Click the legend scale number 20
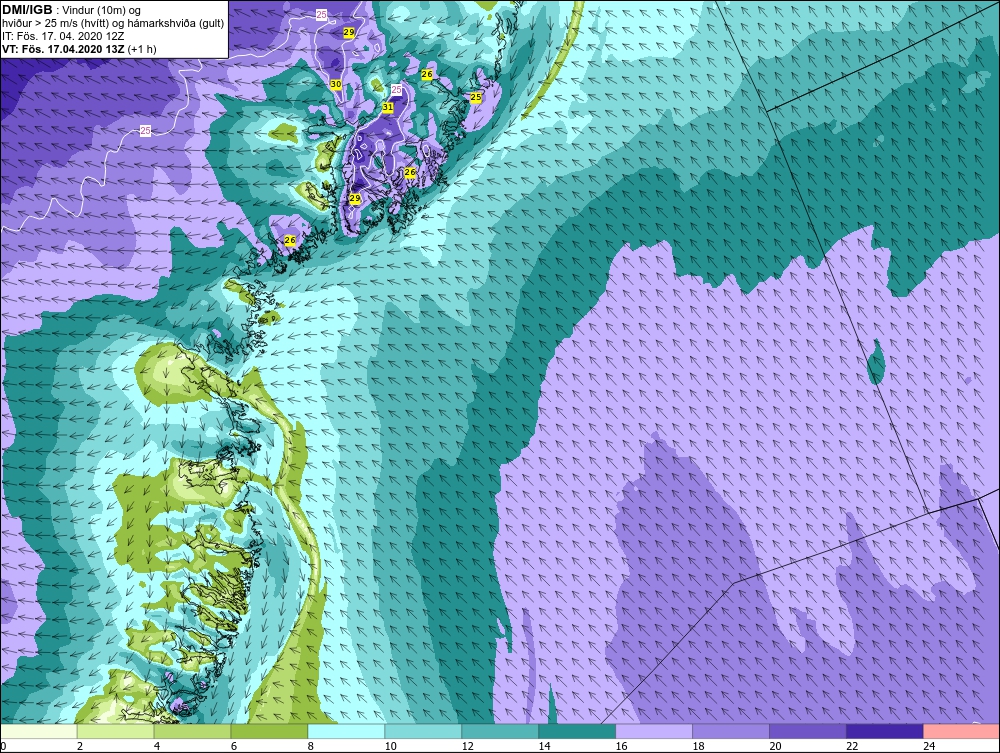 (x=776, y=746)
